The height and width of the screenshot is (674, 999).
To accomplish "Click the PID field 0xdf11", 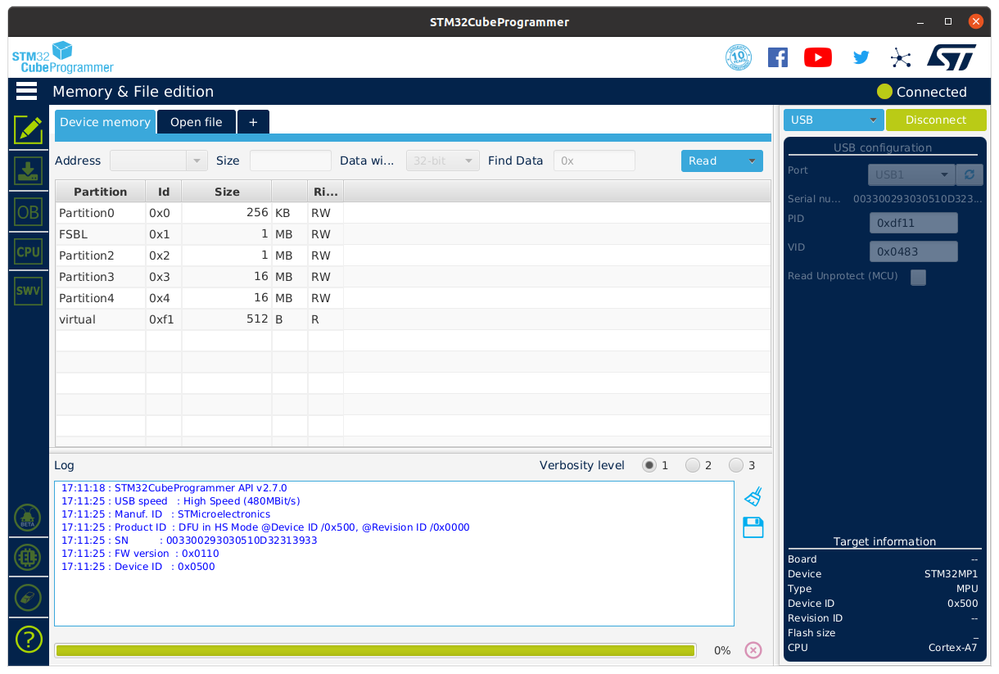I will (913, 223).
